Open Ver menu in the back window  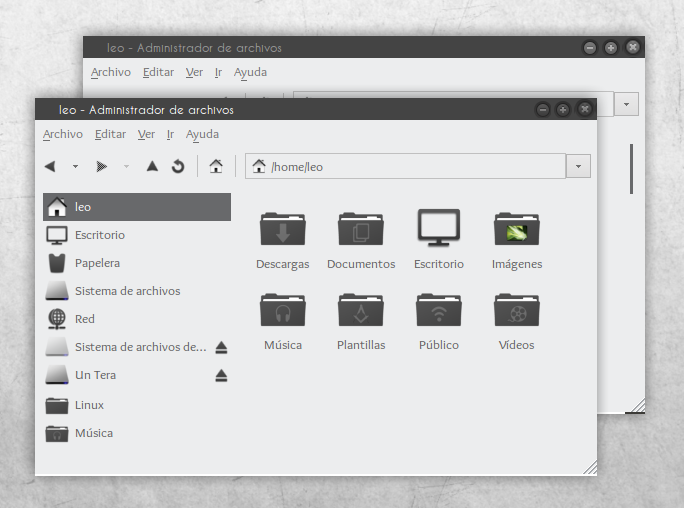tap(194, 72)
